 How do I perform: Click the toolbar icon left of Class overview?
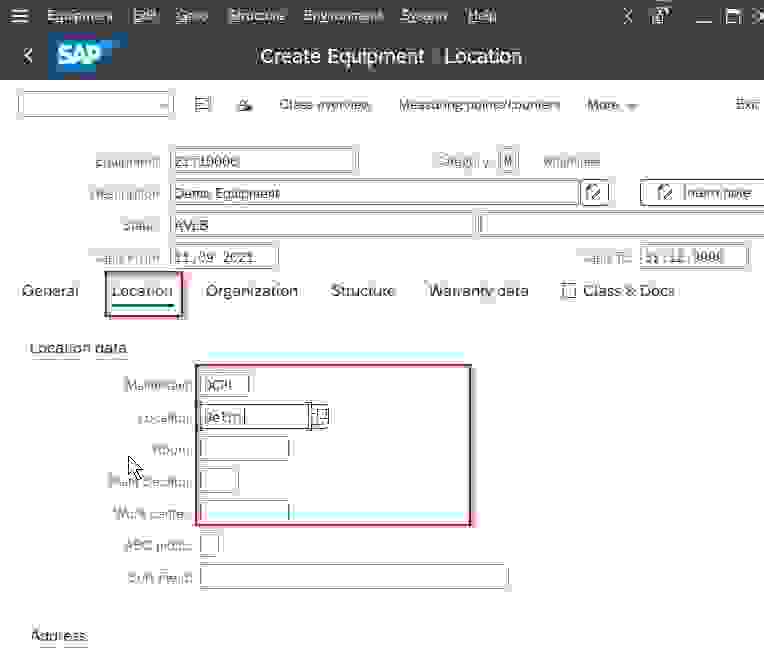(245, 104)
